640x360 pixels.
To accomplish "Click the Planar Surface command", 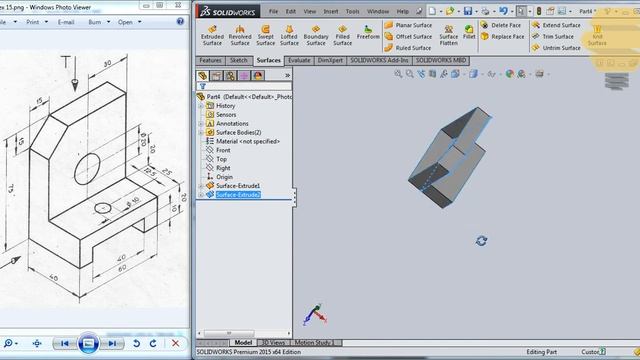I will 408,25.
